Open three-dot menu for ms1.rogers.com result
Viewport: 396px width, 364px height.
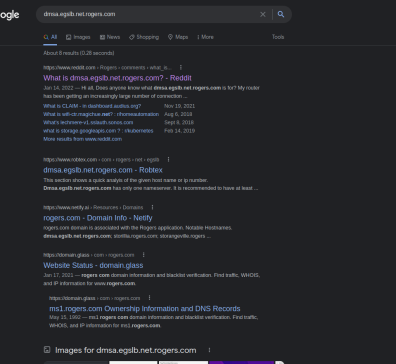coord(149,298)
